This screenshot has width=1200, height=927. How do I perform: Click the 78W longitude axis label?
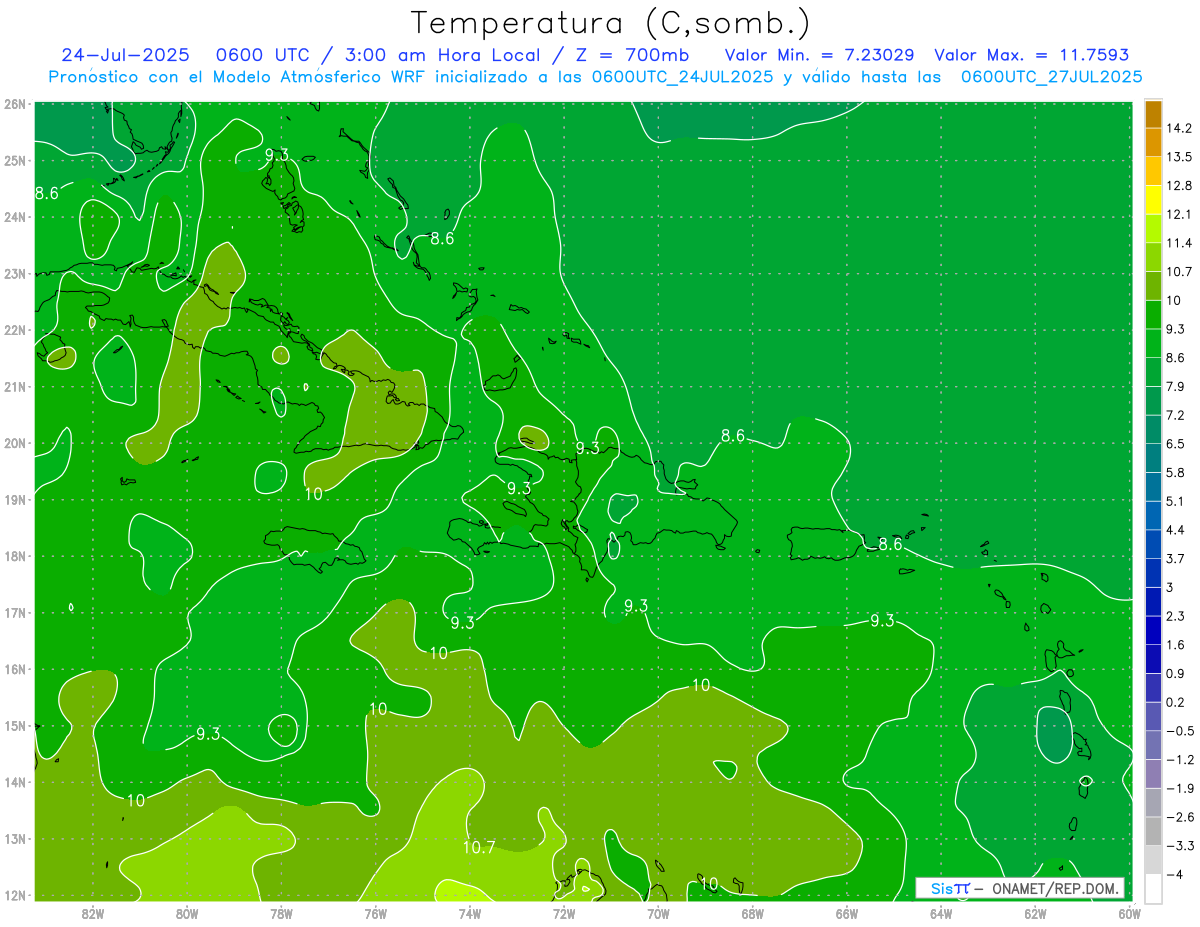(x=281, y=913)
